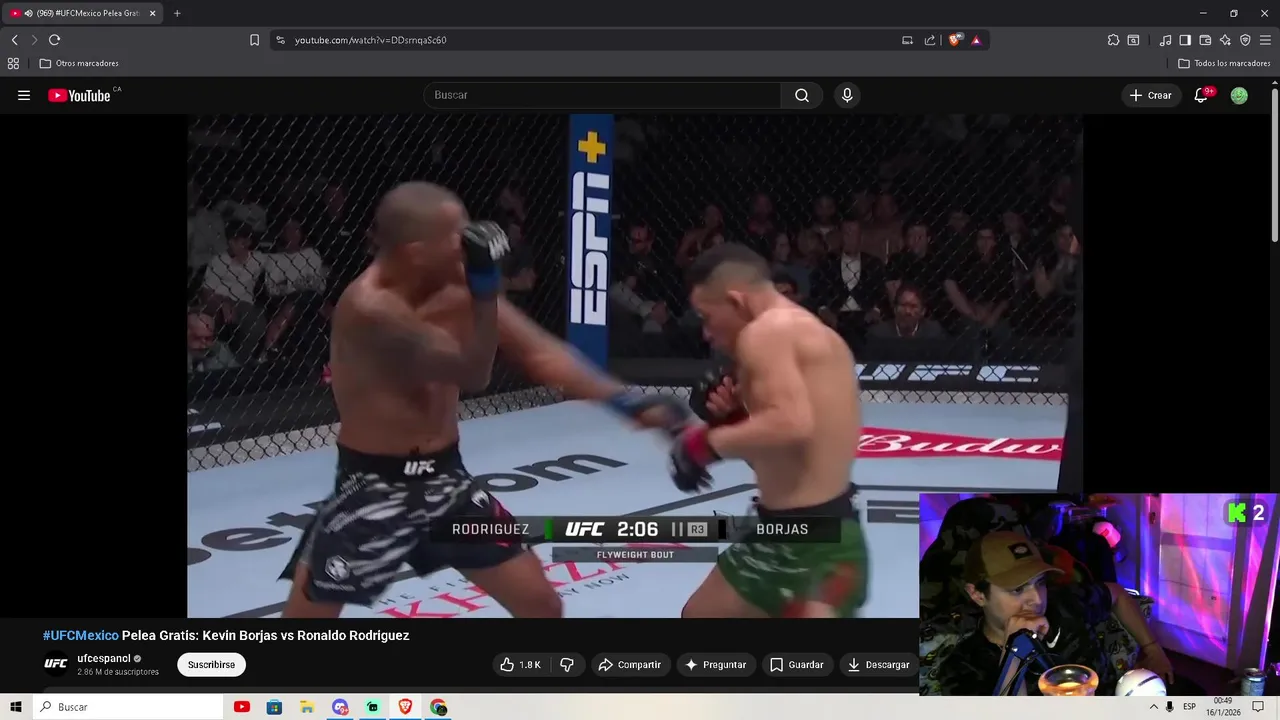Open the Brave Wallet icon

(1205, 40)
